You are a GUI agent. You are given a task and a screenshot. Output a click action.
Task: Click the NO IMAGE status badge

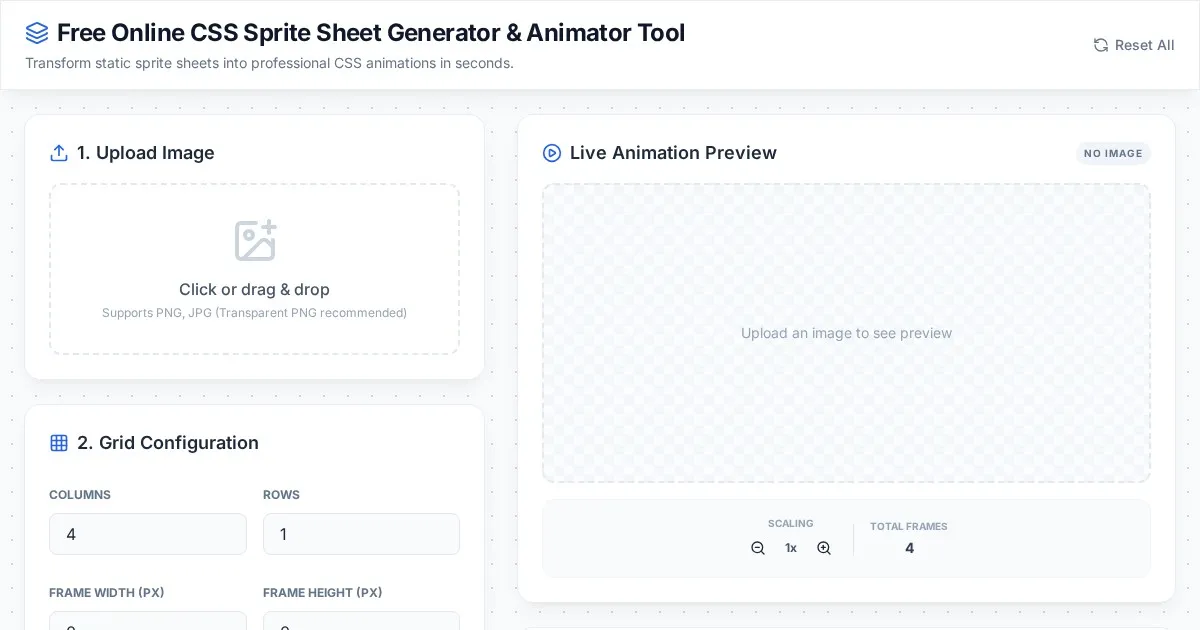1113,153
